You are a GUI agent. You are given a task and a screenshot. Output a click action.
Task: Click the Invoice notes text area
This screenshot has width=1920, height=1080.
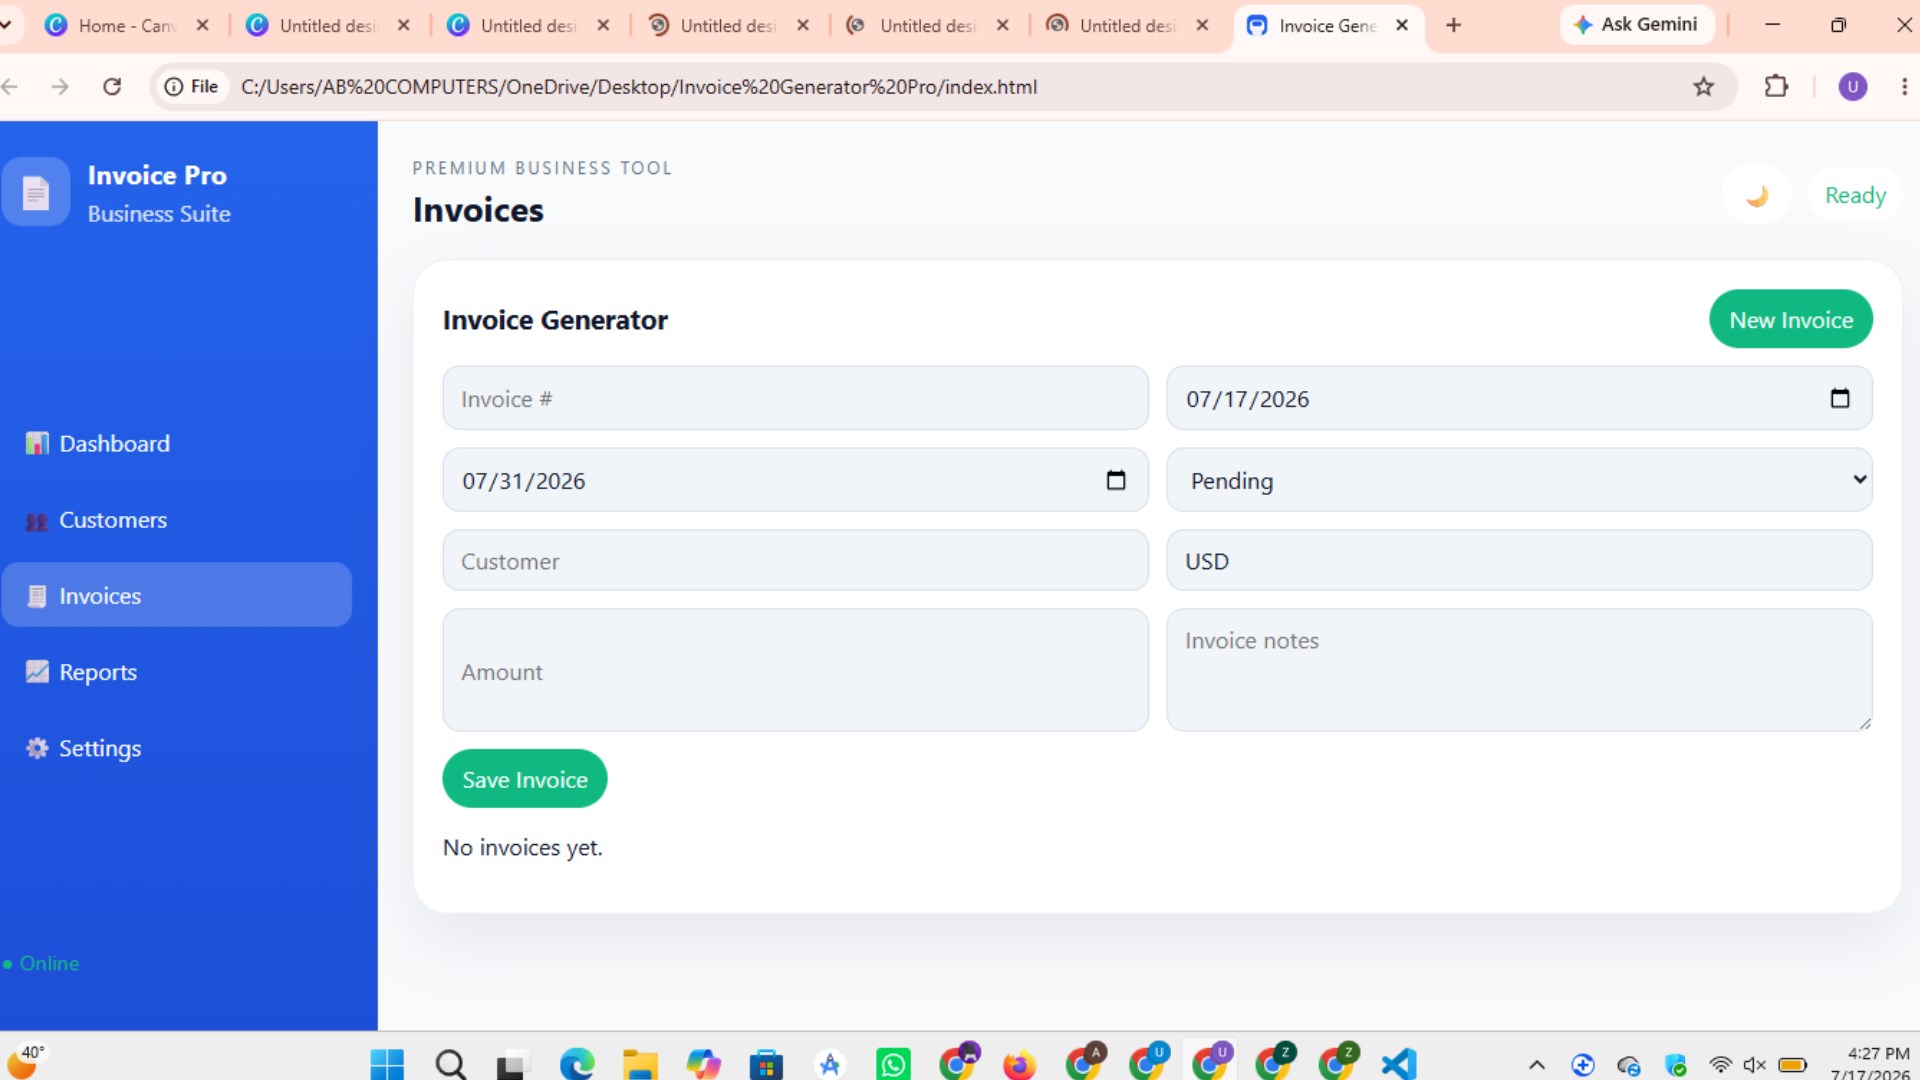coord(1519,671)
